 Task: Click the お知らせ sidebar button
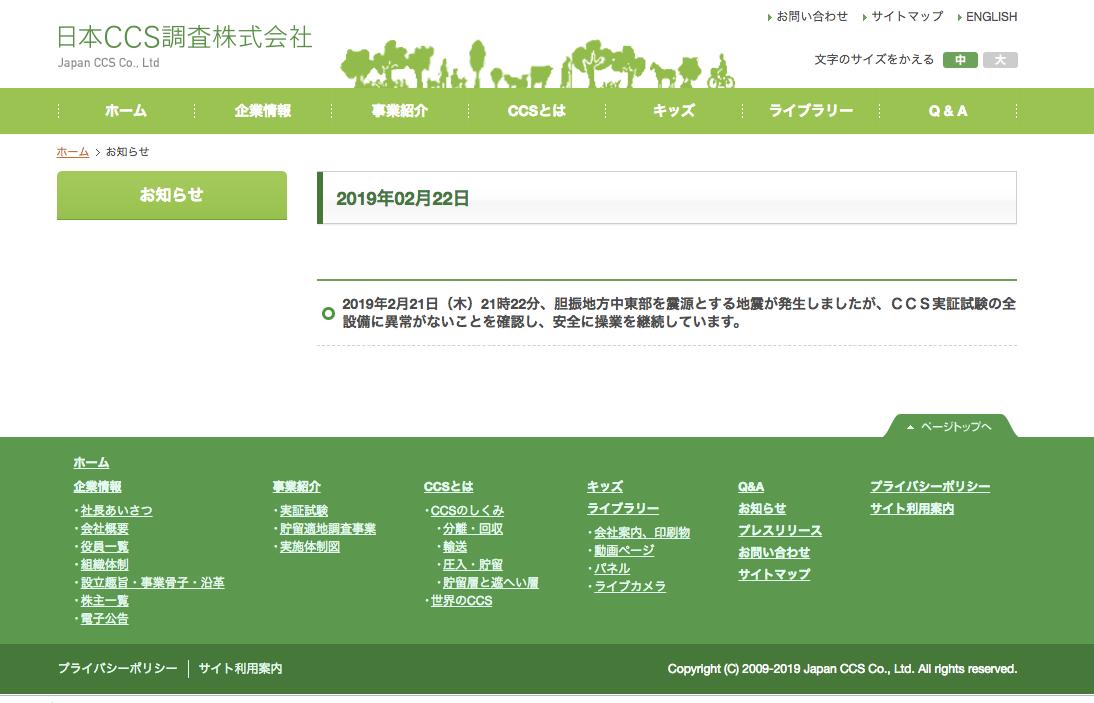pos(172,195)
